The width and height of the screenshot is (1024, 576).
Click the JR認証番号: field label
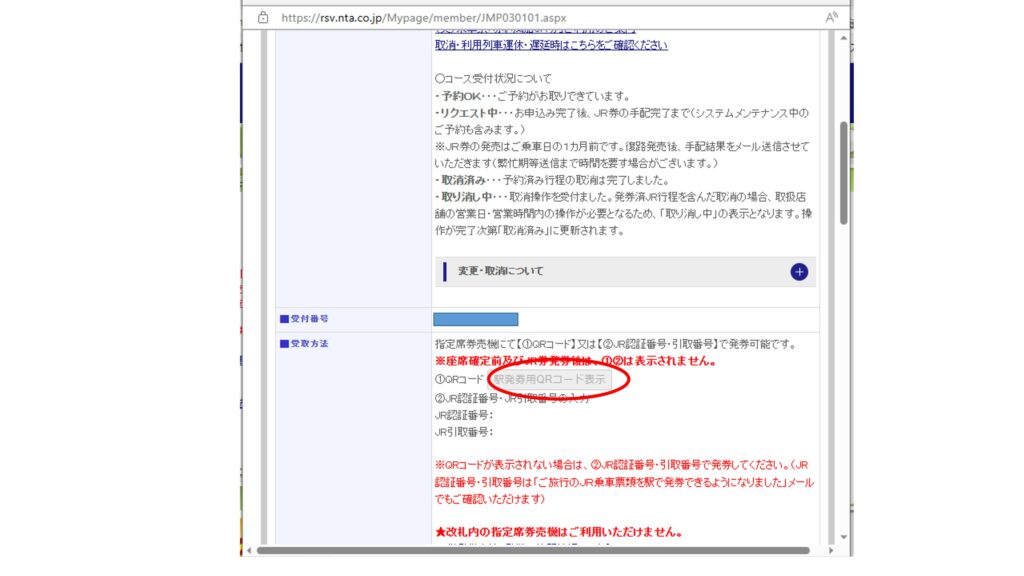pyautogui.click(x=464, y=414)
